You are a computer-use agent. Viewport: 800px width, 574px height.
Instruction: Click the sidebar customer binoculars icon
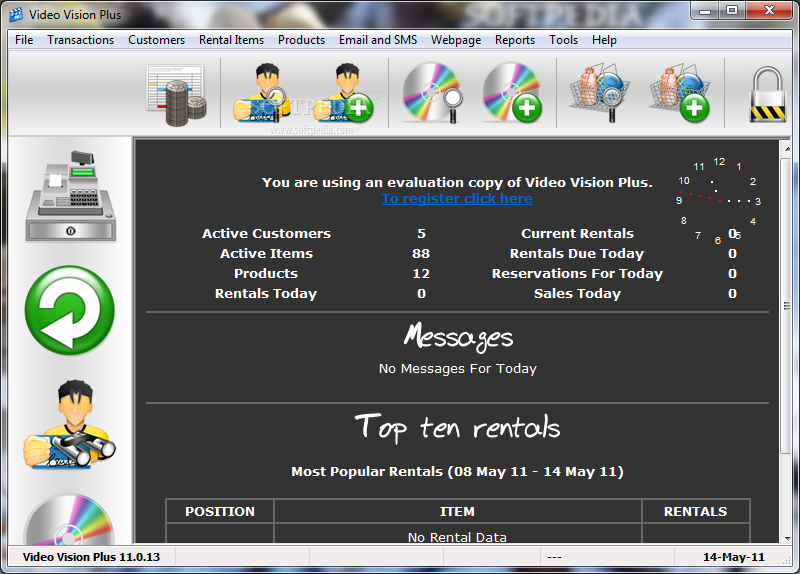coord(70,425)
